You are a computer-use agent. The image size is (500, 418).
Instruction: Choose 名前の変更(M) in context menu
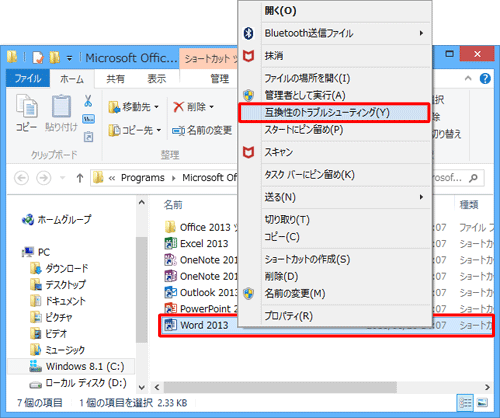click(x=335, y=293)
